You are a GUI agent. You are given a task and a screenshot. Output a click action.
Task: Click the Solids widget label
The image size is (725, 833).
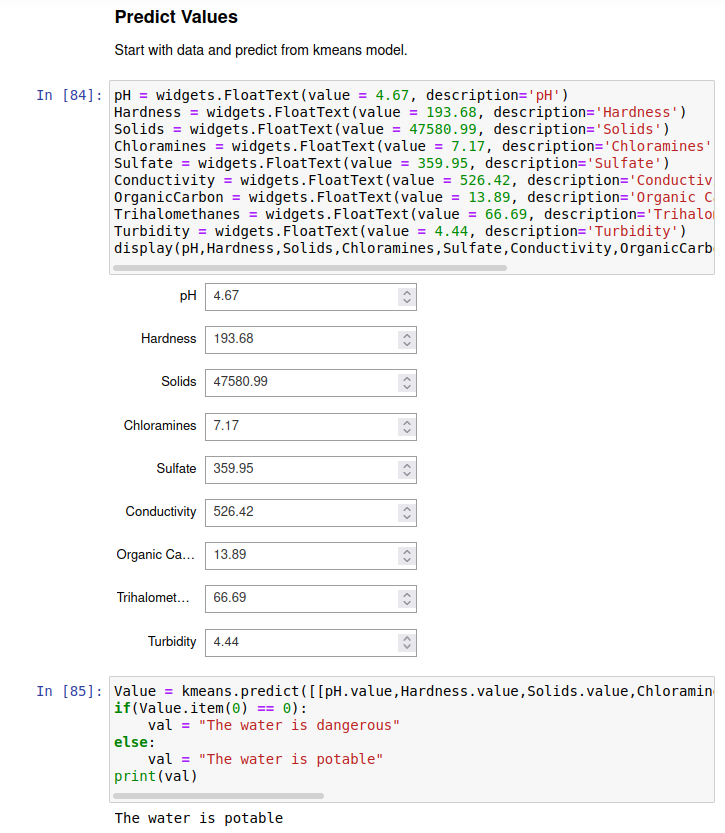pyautogui.click(x=178, y=381)
